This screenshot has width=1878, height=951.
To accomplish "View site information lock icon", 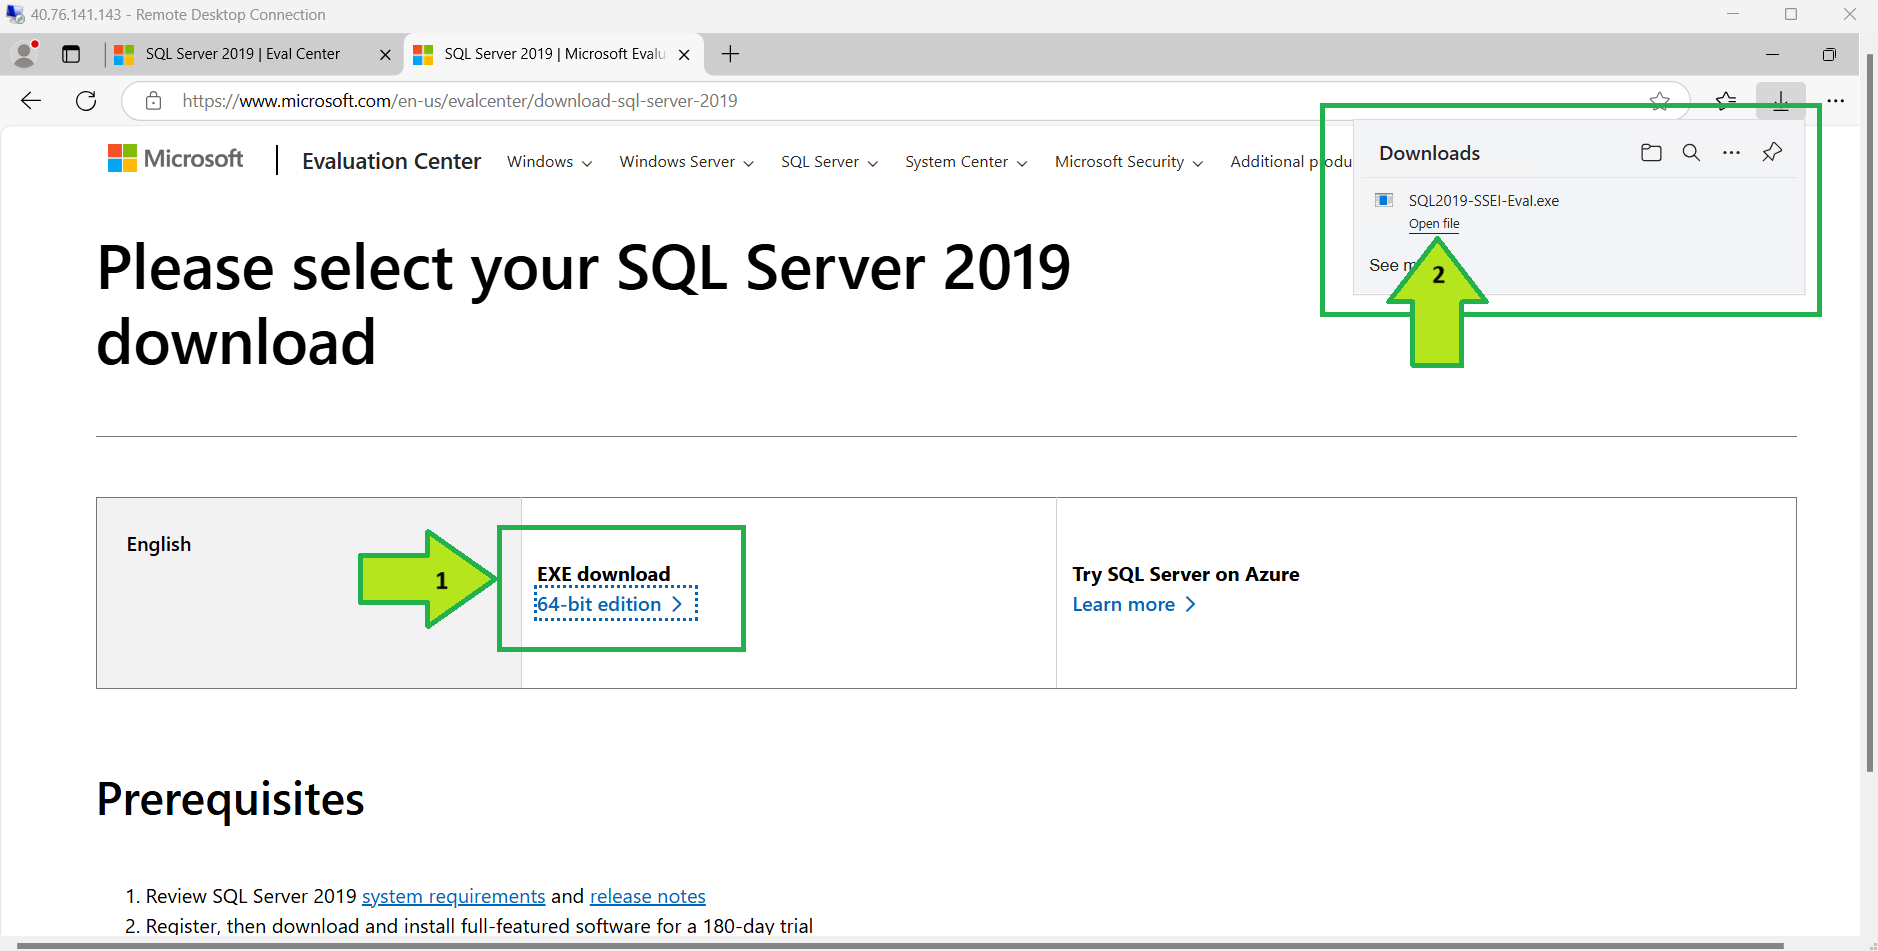I will pyautogui.click(x=153, y=100).
